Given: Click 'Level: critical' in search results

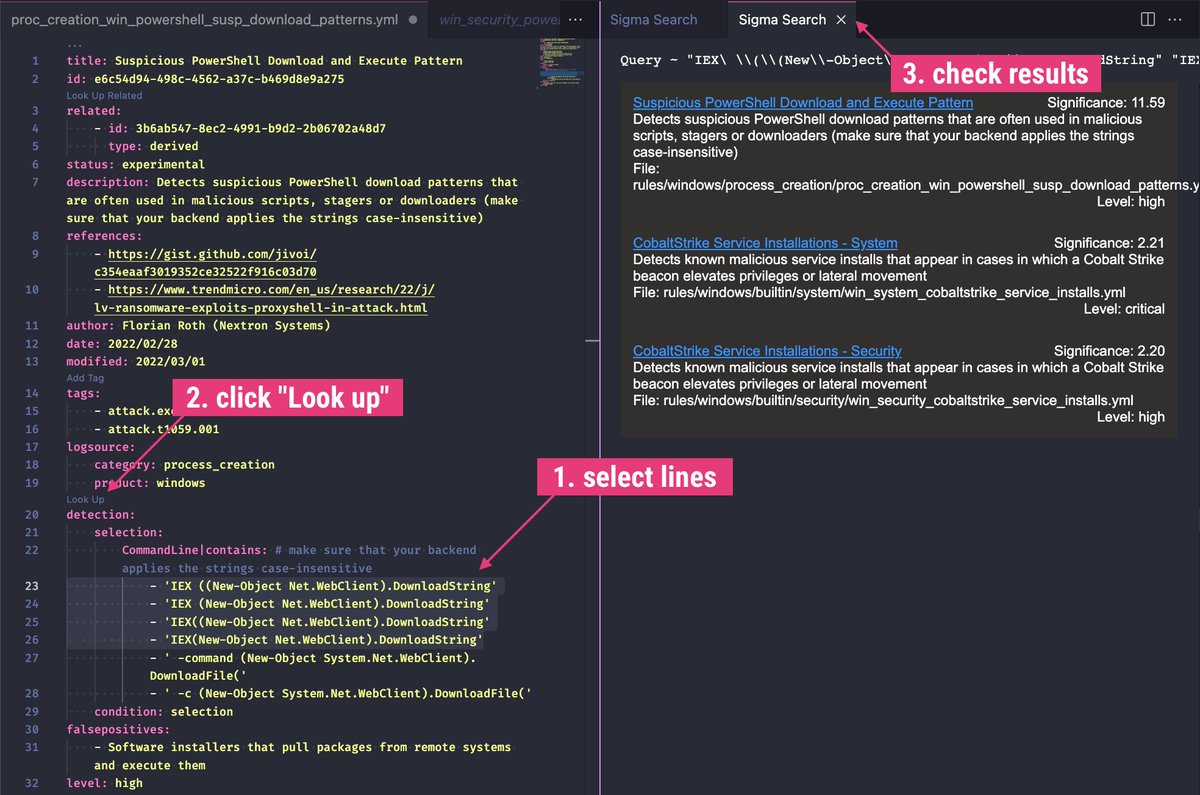Looking at the screenshot, I should tap(1124, 309).
